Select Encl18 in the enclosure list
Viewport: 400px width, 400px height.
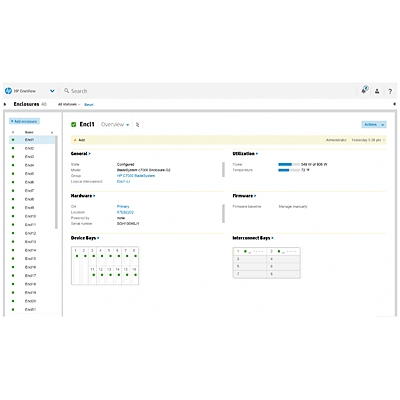[x=32, y=284]
